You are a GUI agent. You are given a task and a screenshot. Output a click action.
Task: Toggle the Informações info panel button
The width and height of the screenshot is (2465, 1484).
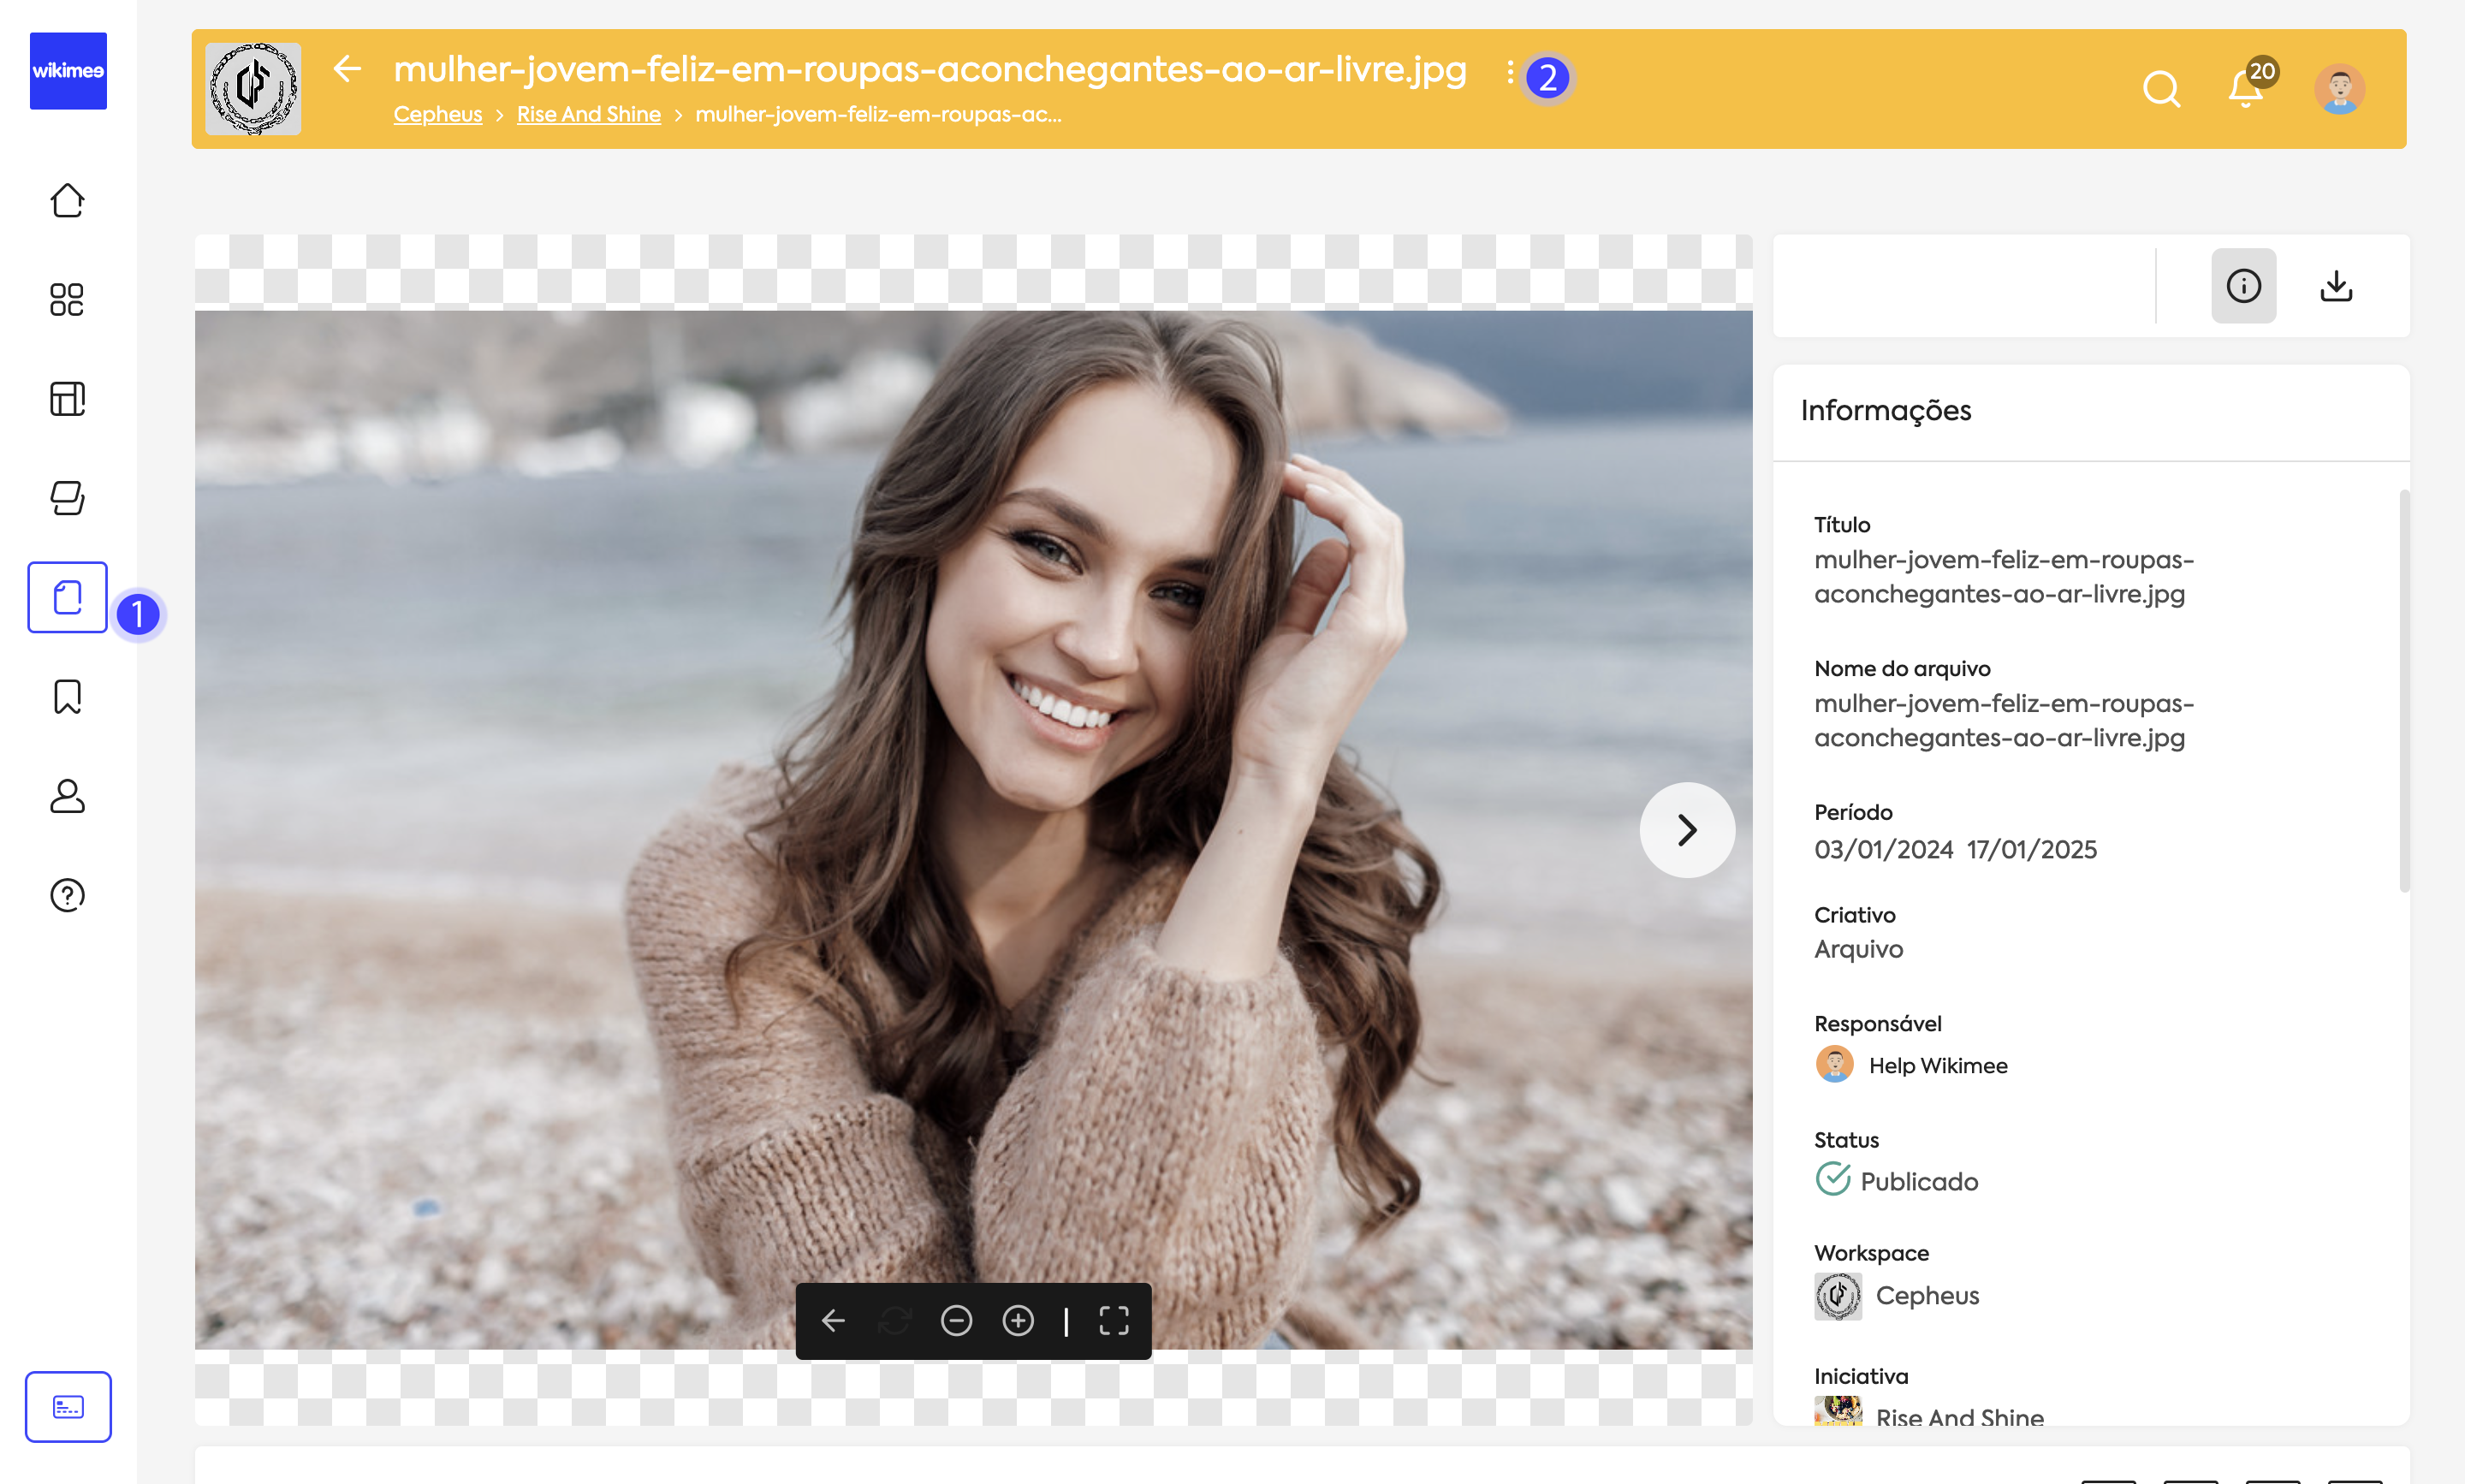pyautogui.click(x=2243, y=286)
